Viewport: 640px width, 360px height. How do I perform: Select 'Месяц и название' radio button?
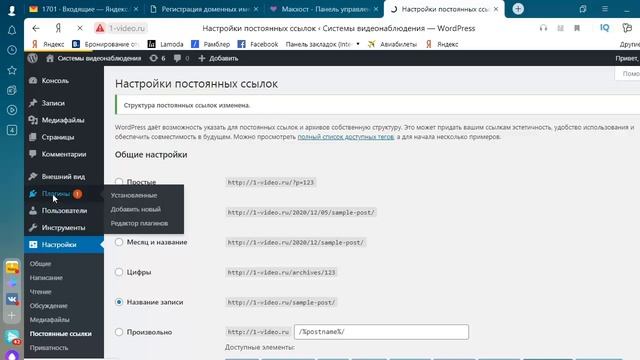coord(119,242)
